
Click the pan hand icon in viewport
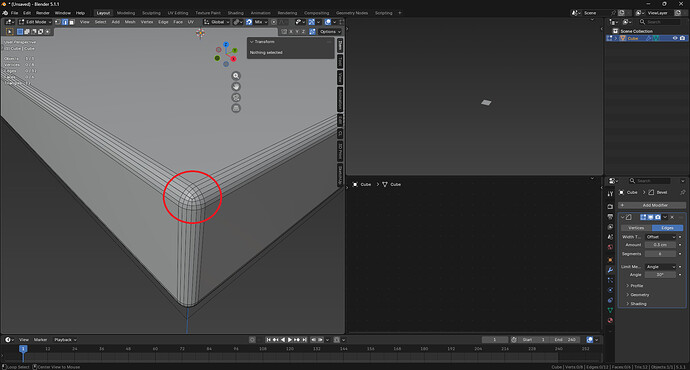(x=236, y=87)
